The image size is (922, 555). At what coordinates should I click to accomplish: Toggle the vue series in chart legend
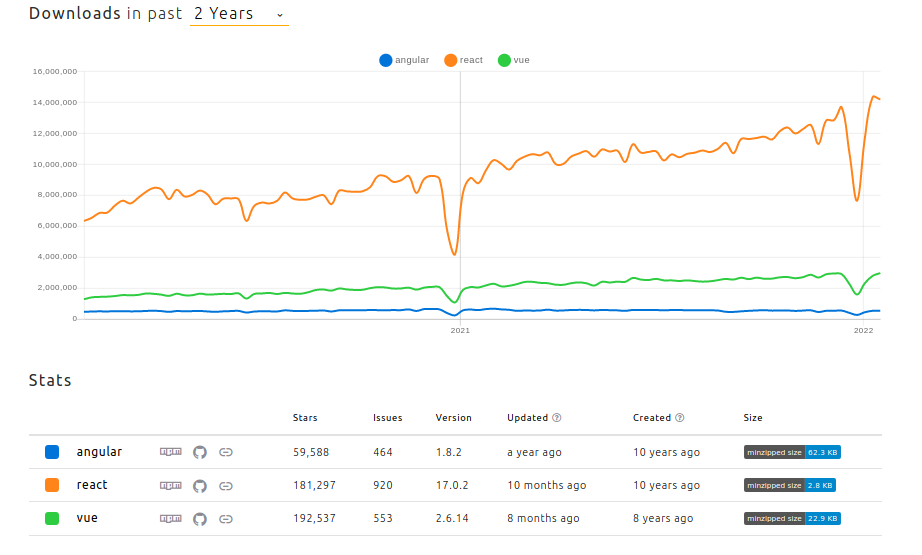point(513,60)
